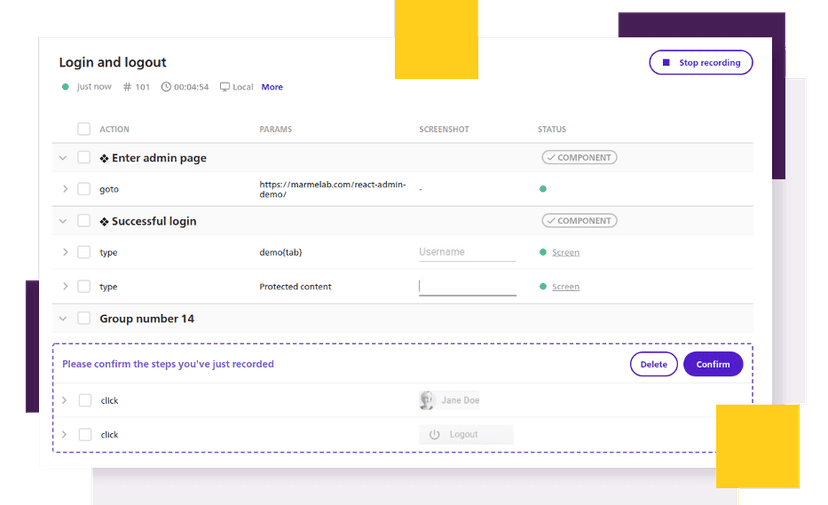Click the monitor icon beside Local
The image size is (828, 505).
(x=225, y=87)
